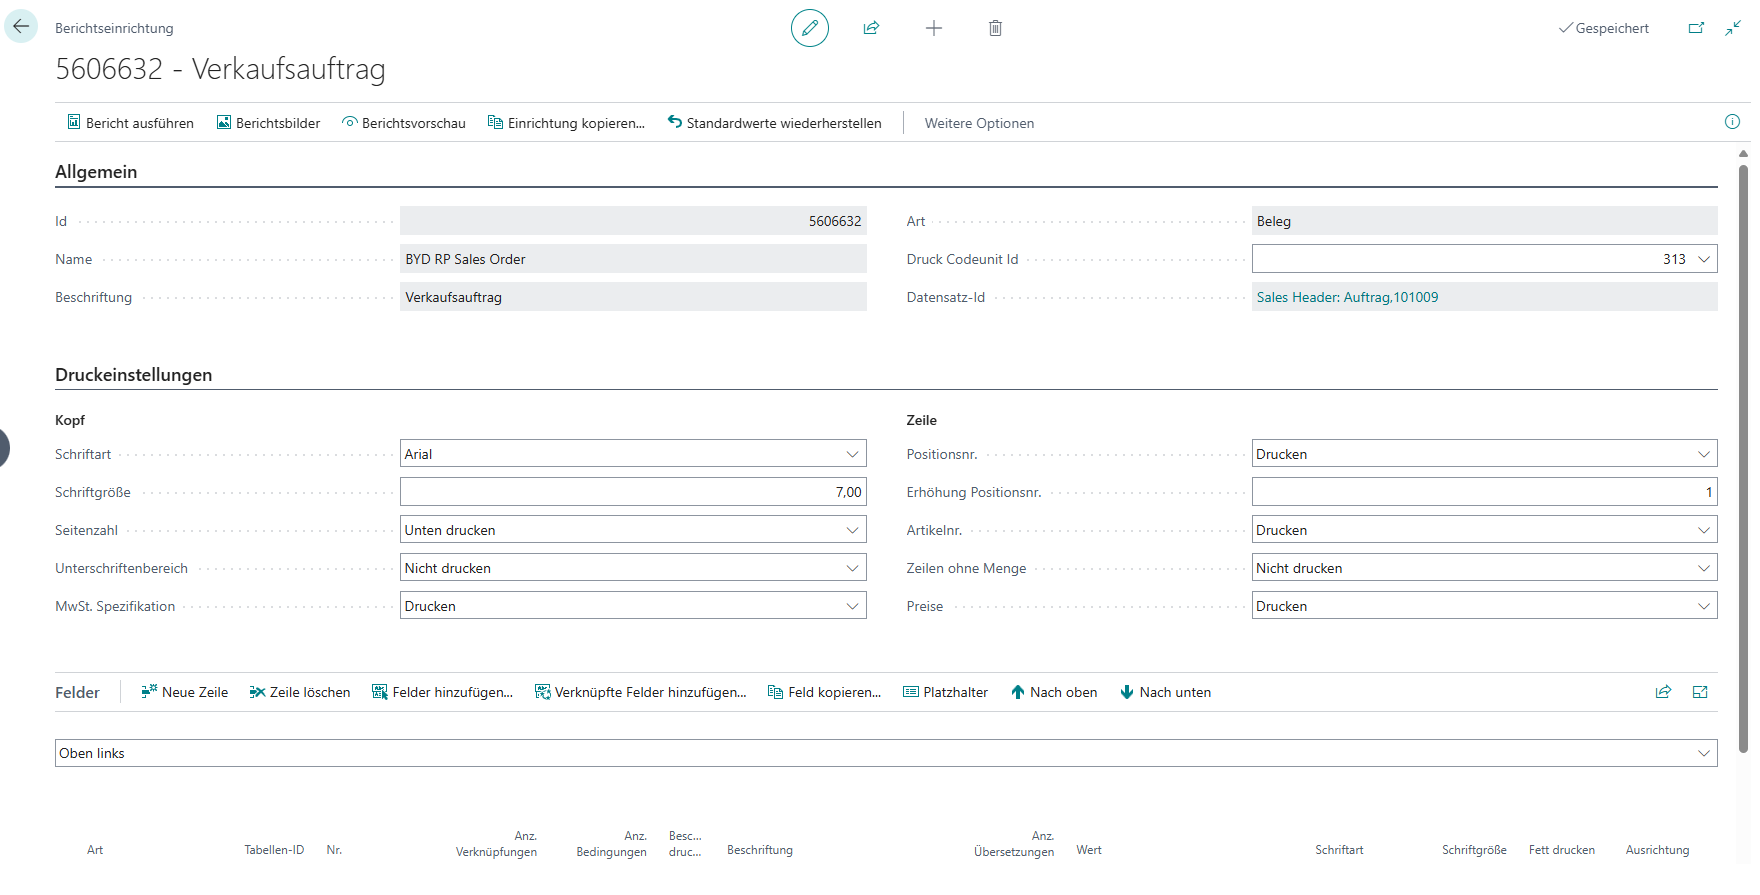
Task: Collapse the Druckeinstellungen section heading
Action: click(x=134, y=375)
